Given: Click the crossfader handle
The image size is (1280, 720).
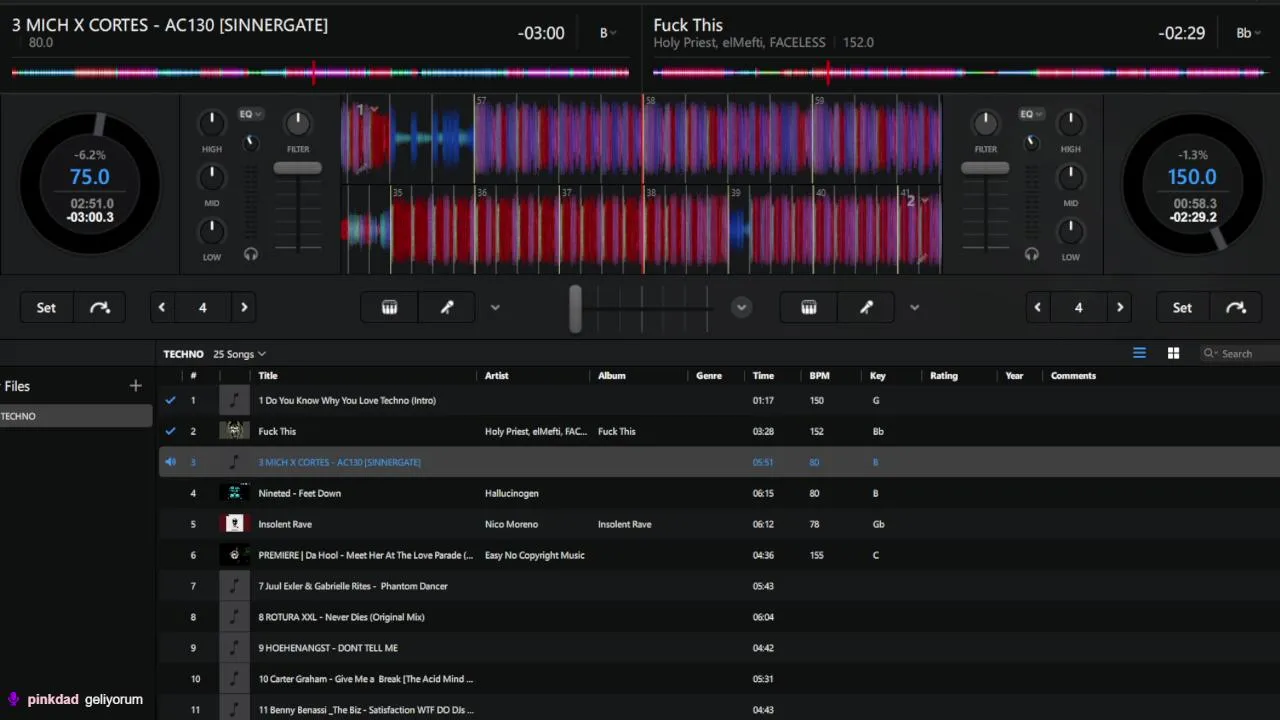Looking at the screenshot, I should [x=575, y=308].
